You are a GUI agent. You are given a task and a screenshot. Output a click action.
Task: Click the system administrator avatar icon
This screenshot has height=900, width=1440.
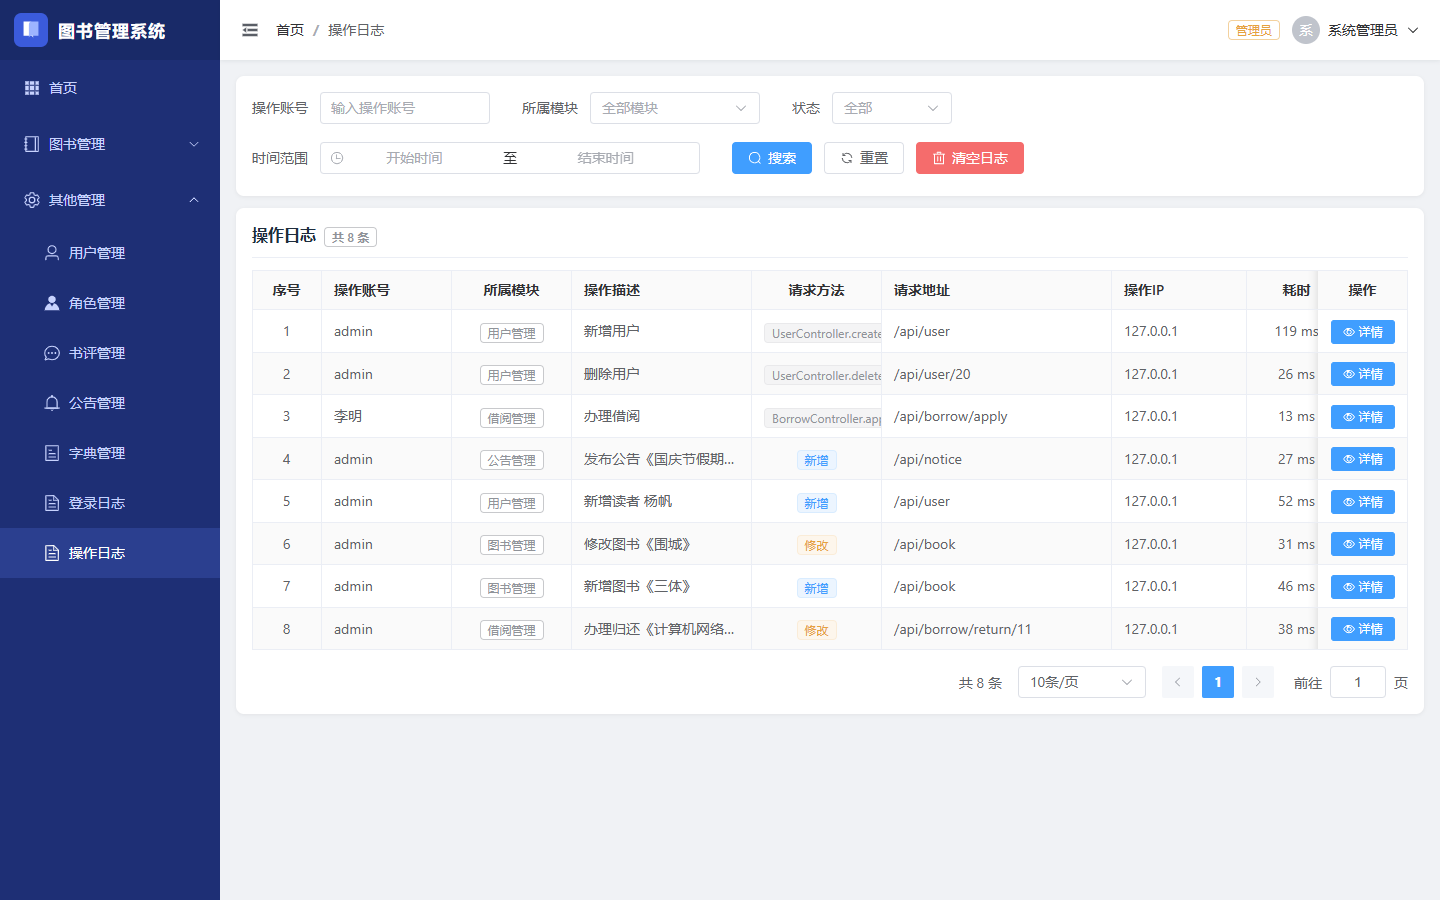pos(1305,30)
